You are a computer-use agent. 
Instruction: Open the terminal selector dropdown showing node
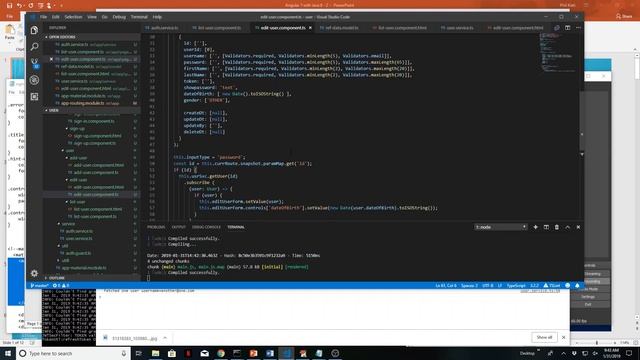click(501, 227)
